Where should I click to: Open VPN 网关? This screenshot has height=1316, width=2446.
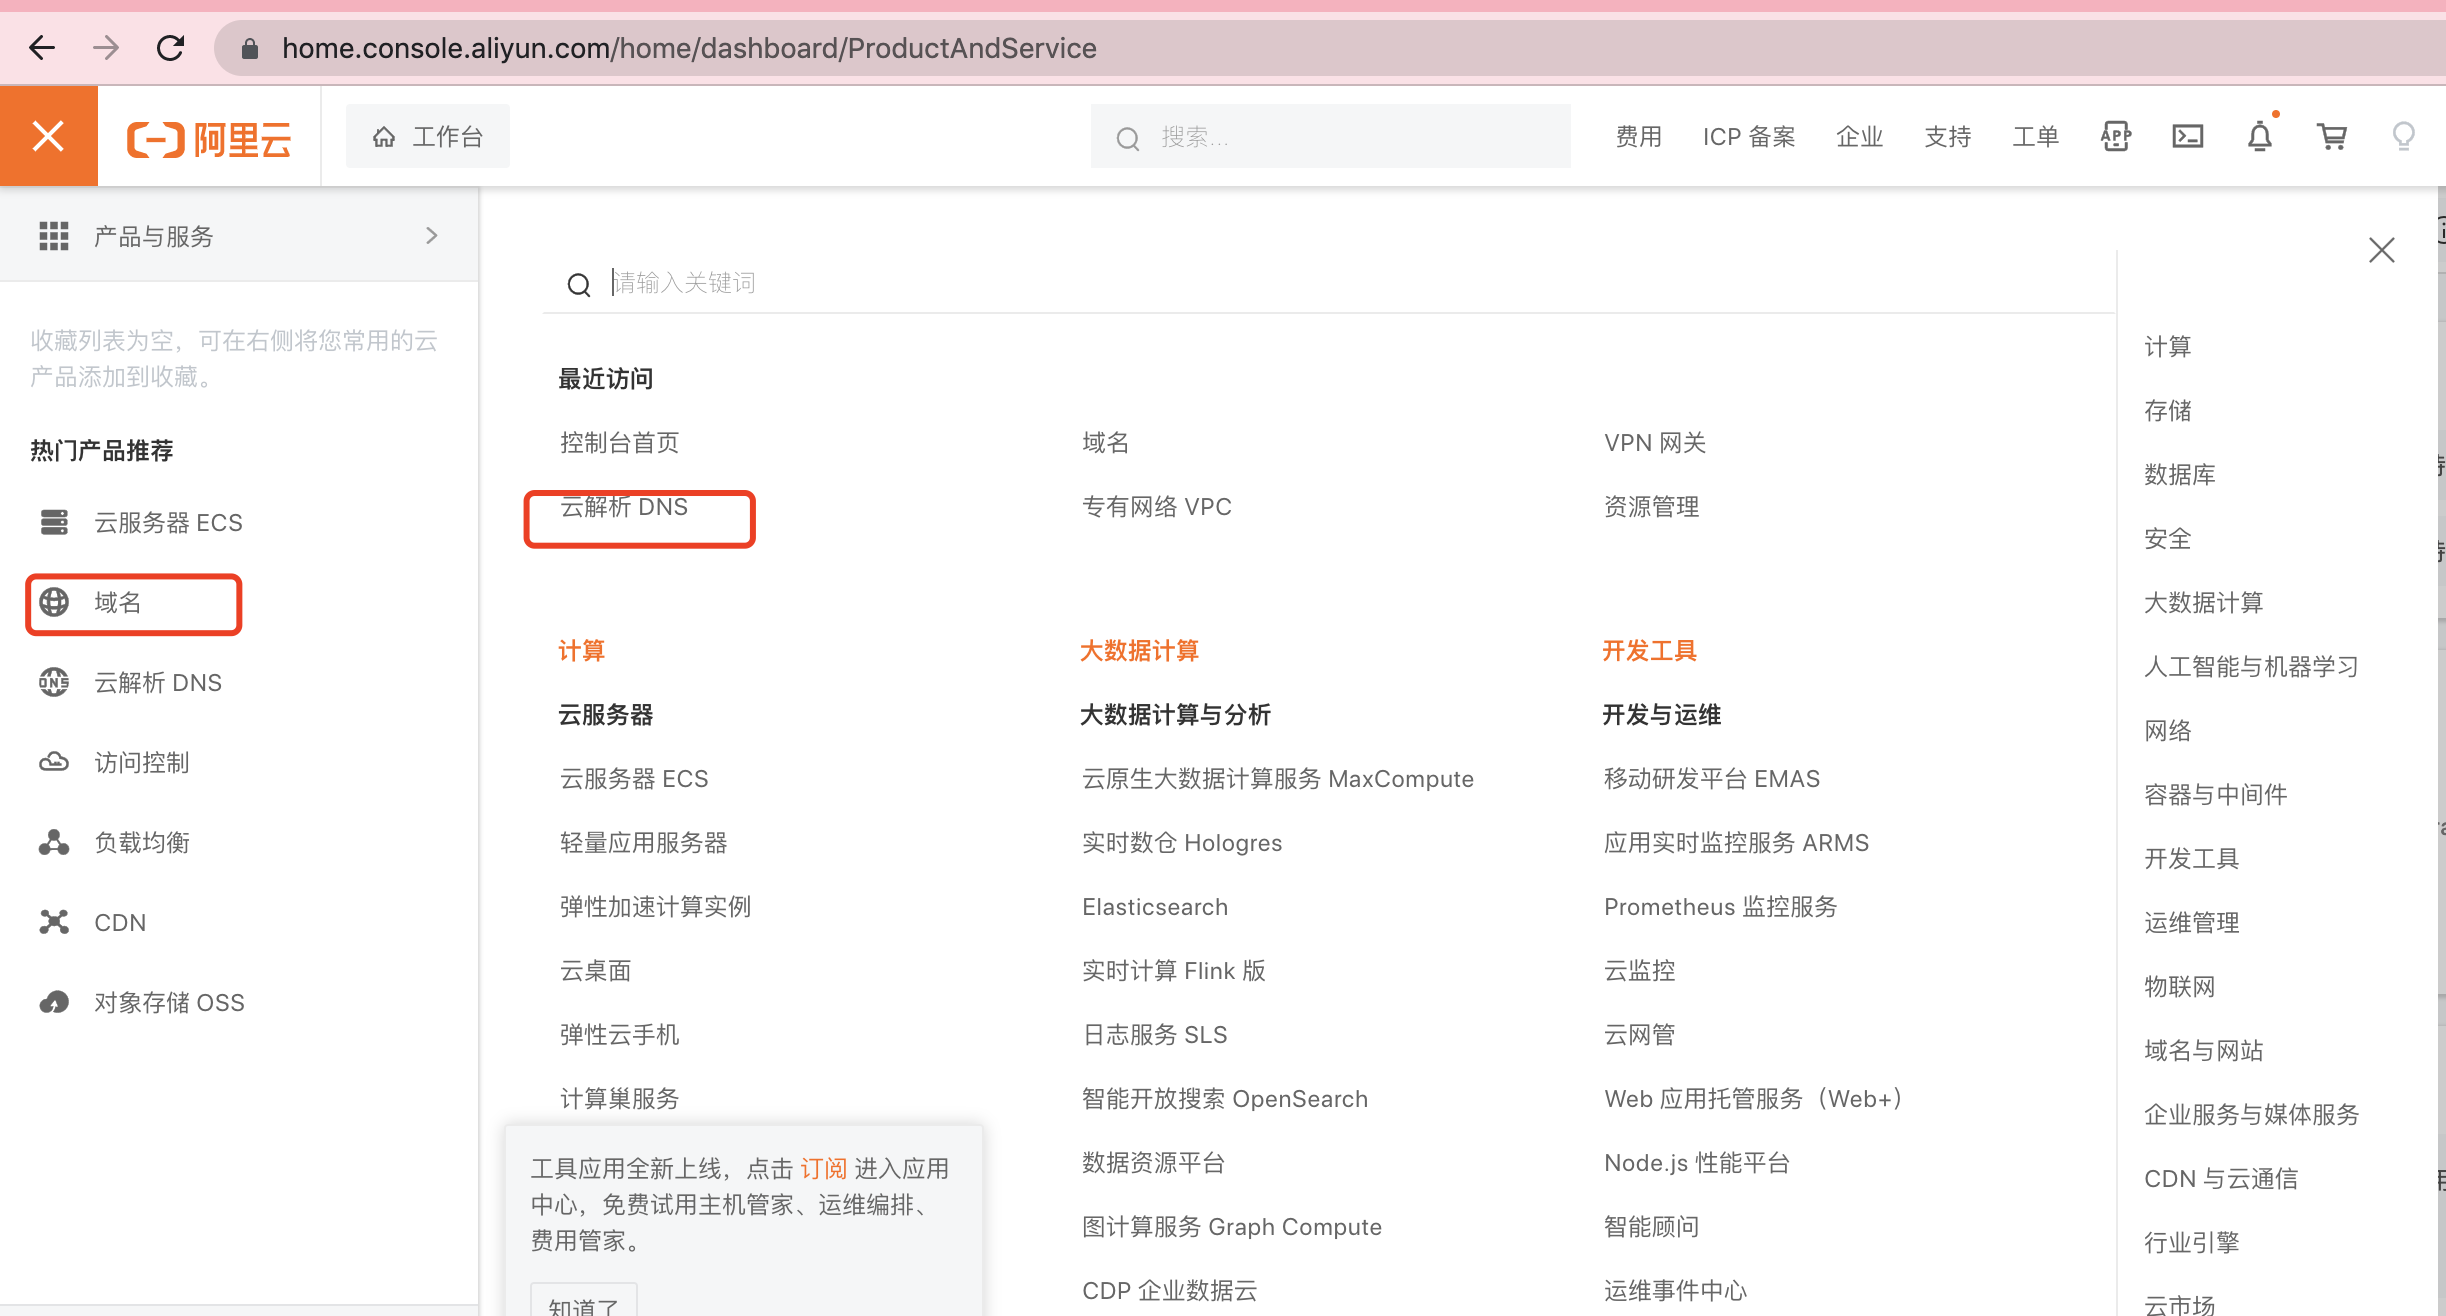click(1655, 443)
